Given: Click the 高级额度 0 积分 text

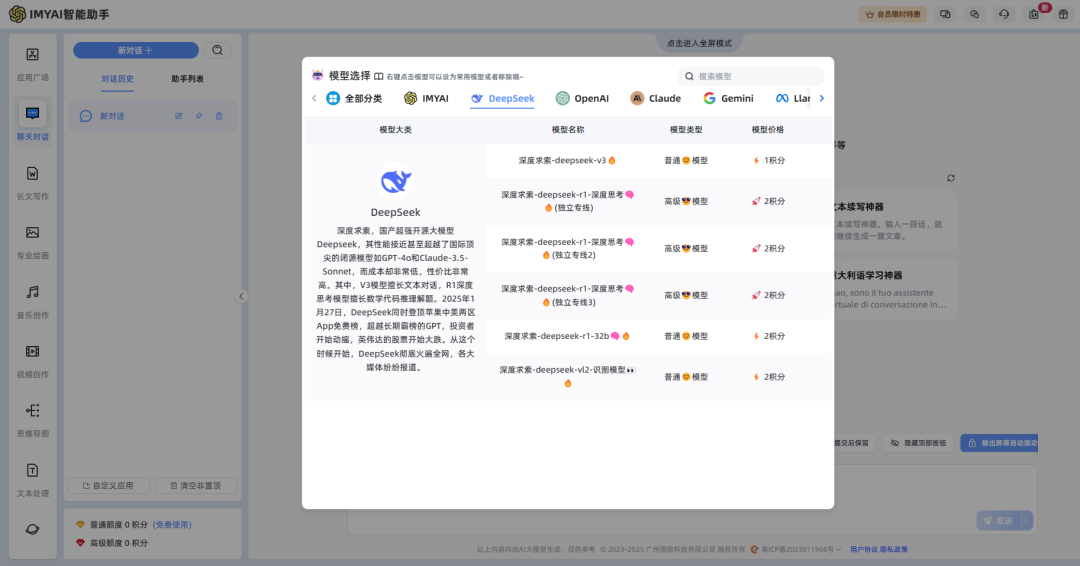Looking at the screenshot, I should pos(119,543).
